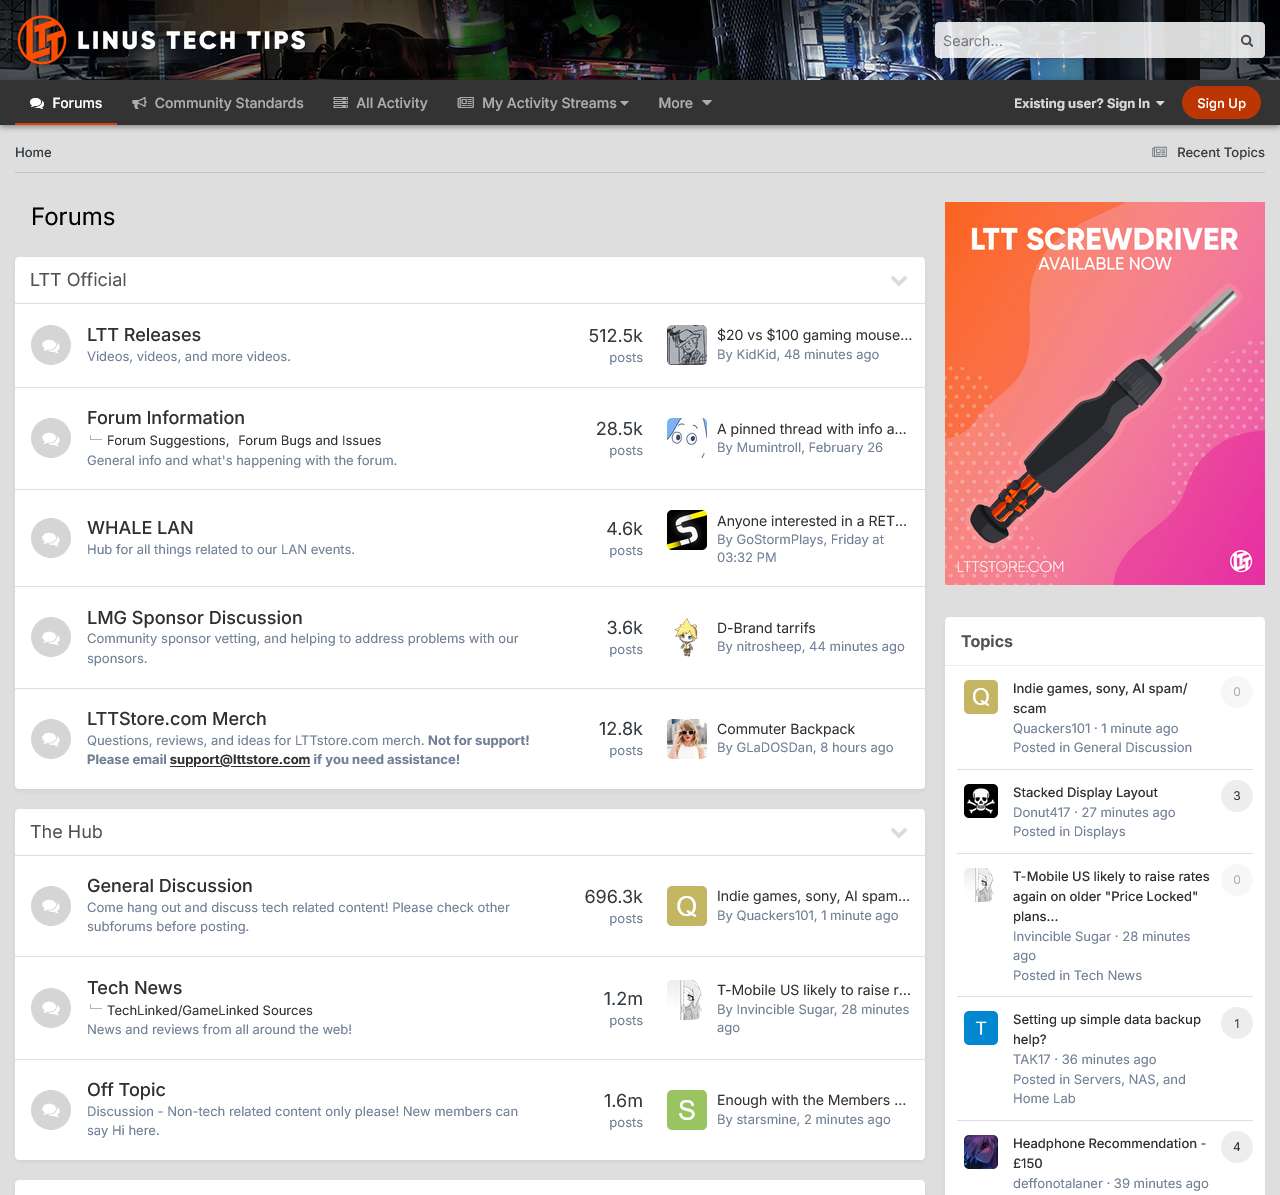Open LMG Sponsor Discussion forum title
The height and width of the screenshot is (1195, 1280).
pyautogui.click(x=195, y=618)
